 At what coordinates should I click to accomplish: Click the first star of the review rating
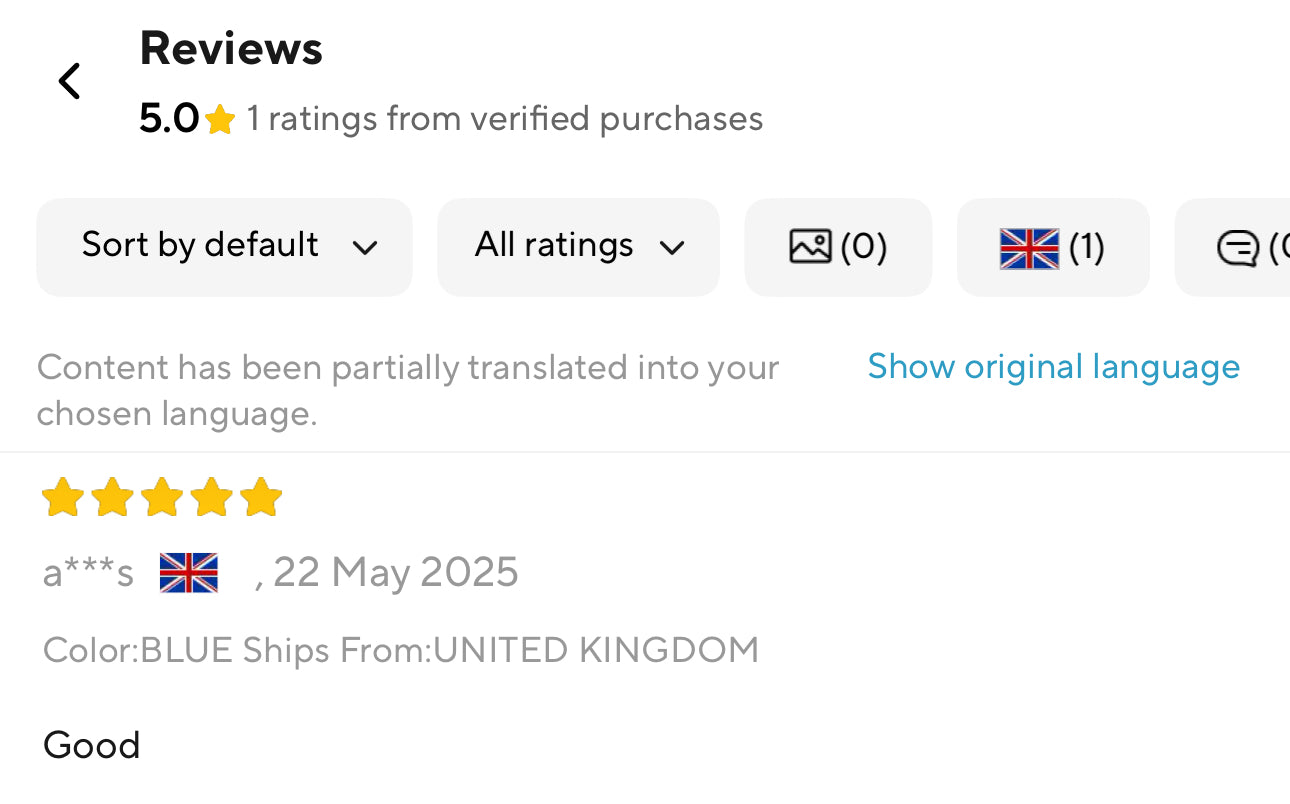pyautogui.click(x=62, y=497)
